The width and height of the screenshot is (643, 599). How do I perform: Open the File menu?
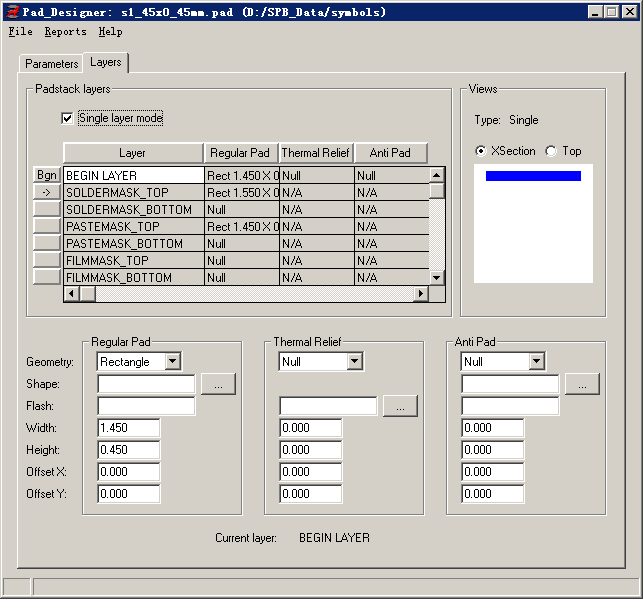coord(21,32)
